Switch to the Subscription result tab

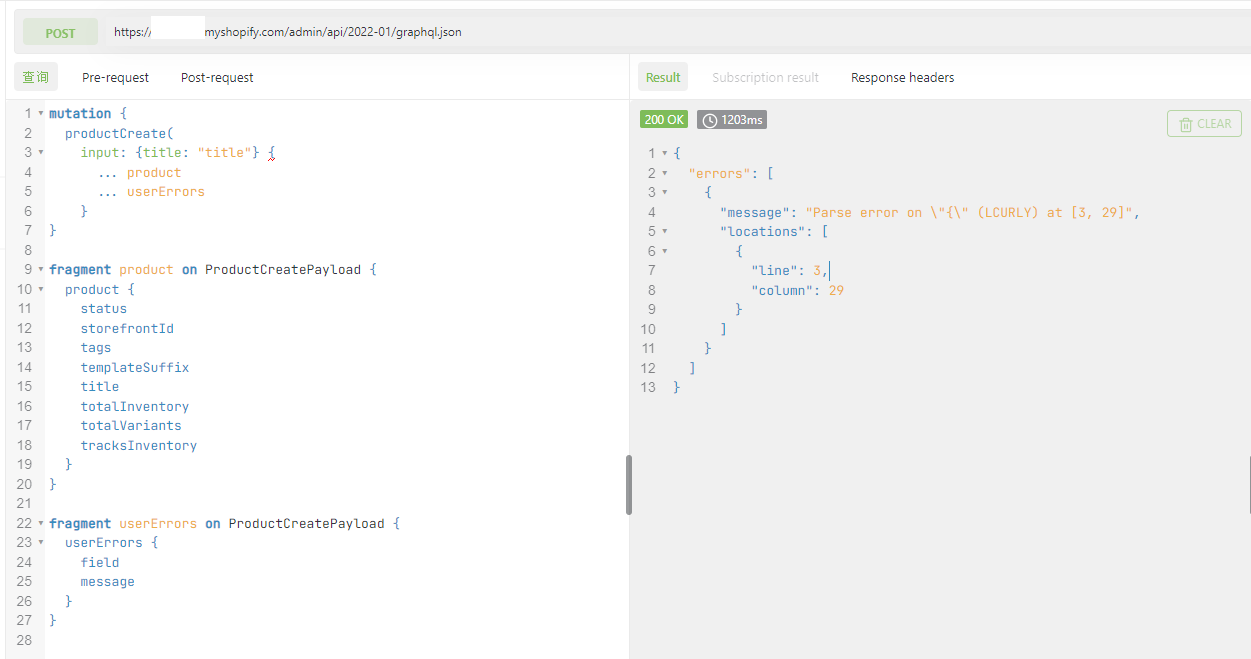(765, 77)
